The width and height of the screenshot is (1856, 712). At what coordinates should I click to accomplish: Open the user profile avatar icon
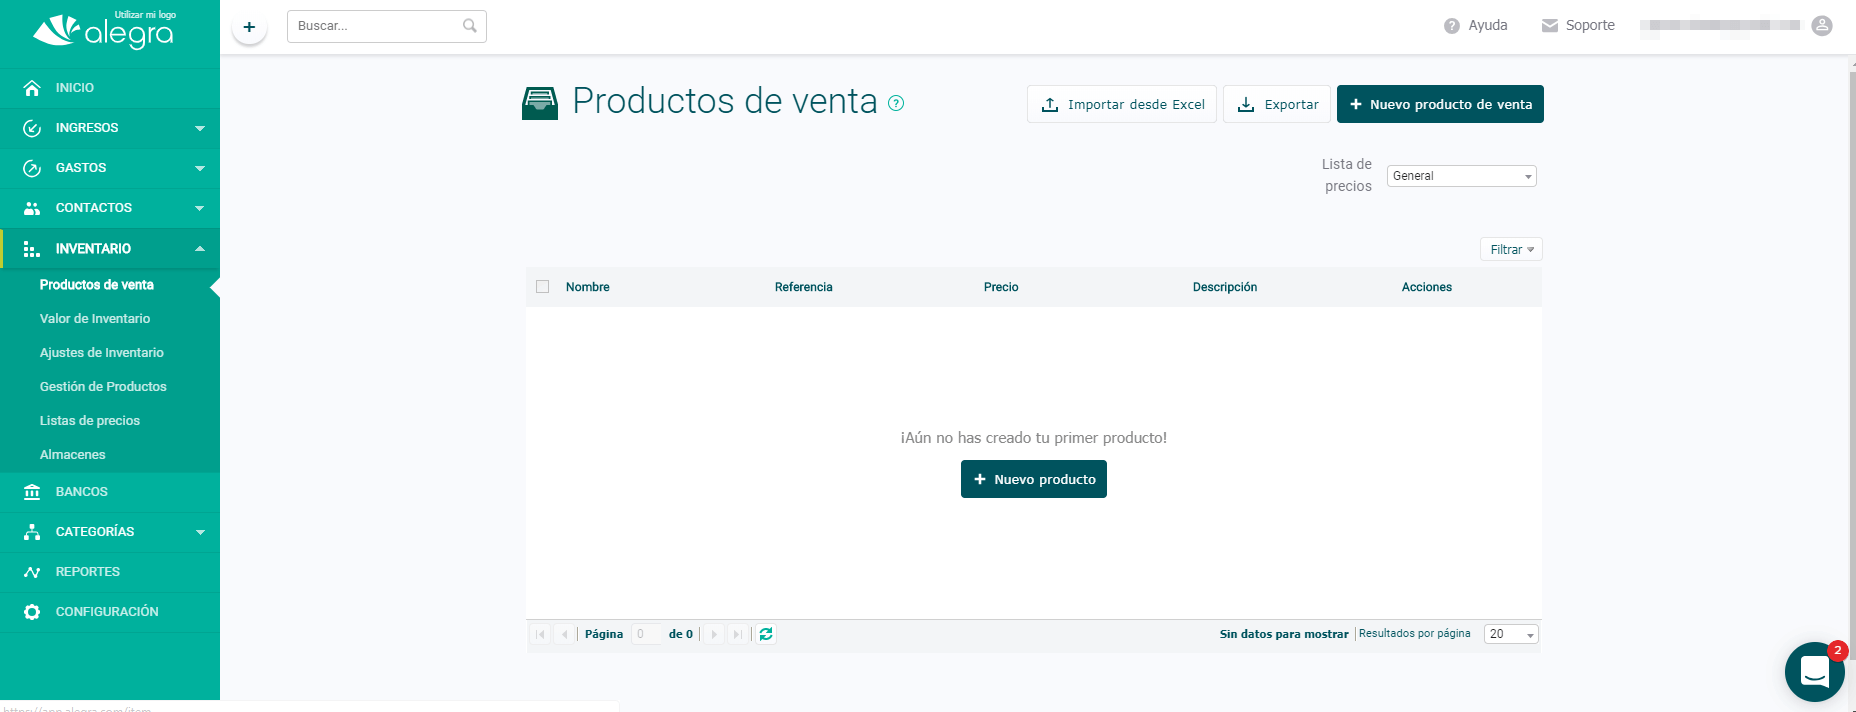(x=1822, y=26)
